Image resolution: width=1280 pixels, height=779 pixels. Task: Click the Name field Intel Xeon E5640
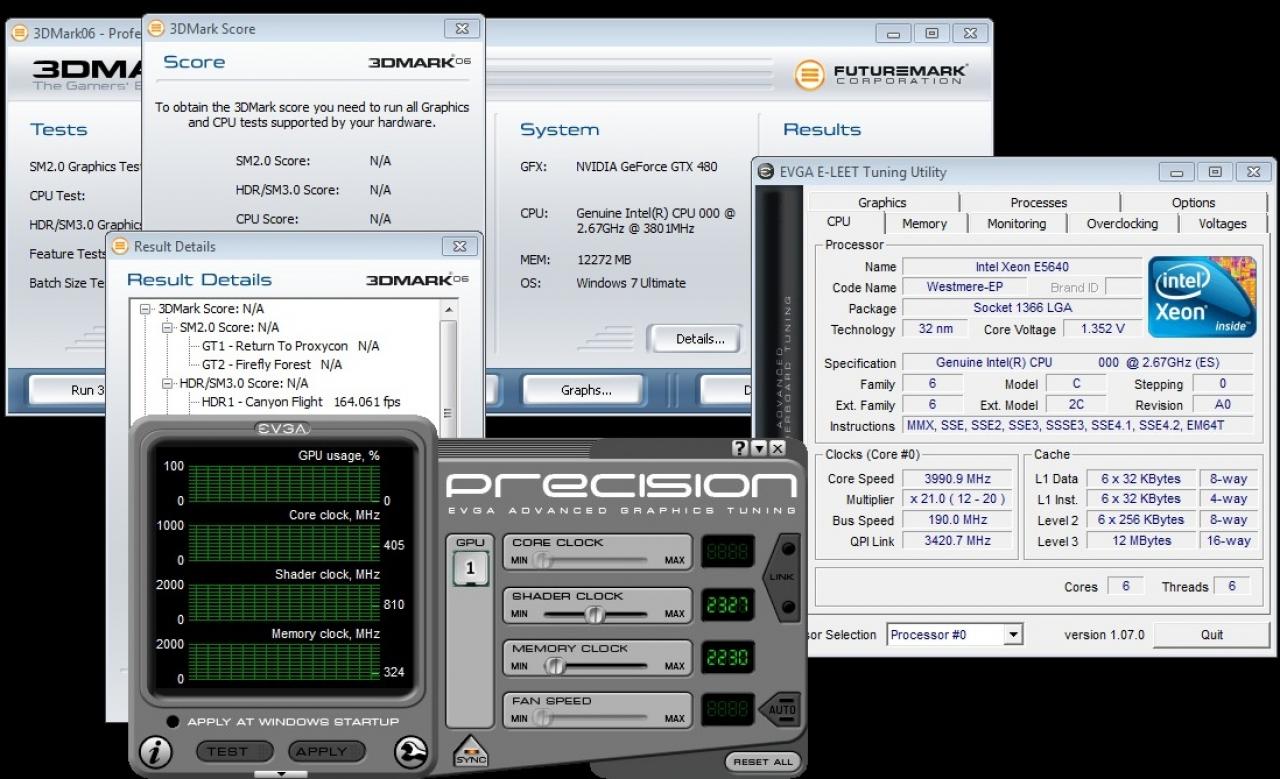pos(1022,267)
